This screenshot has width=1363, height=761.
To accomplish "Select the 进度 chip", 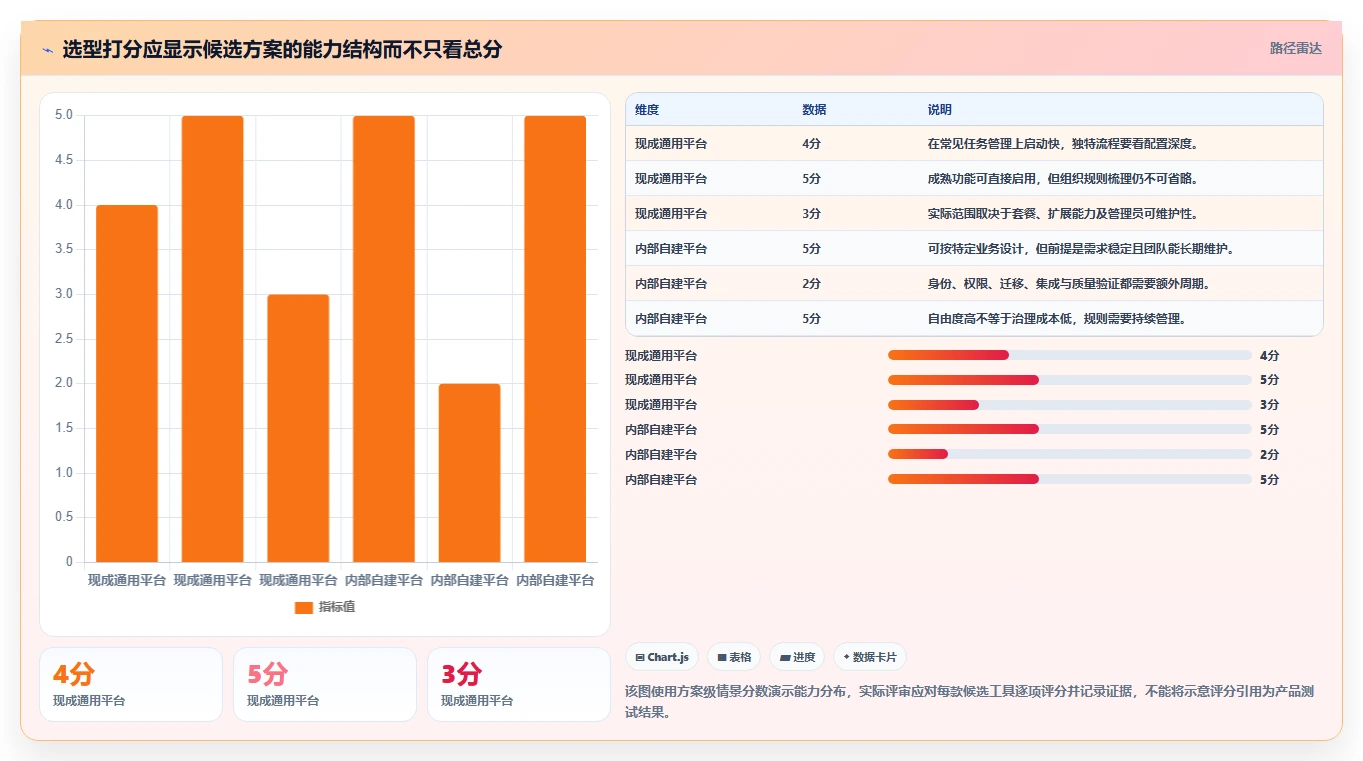I will (797, 657).
